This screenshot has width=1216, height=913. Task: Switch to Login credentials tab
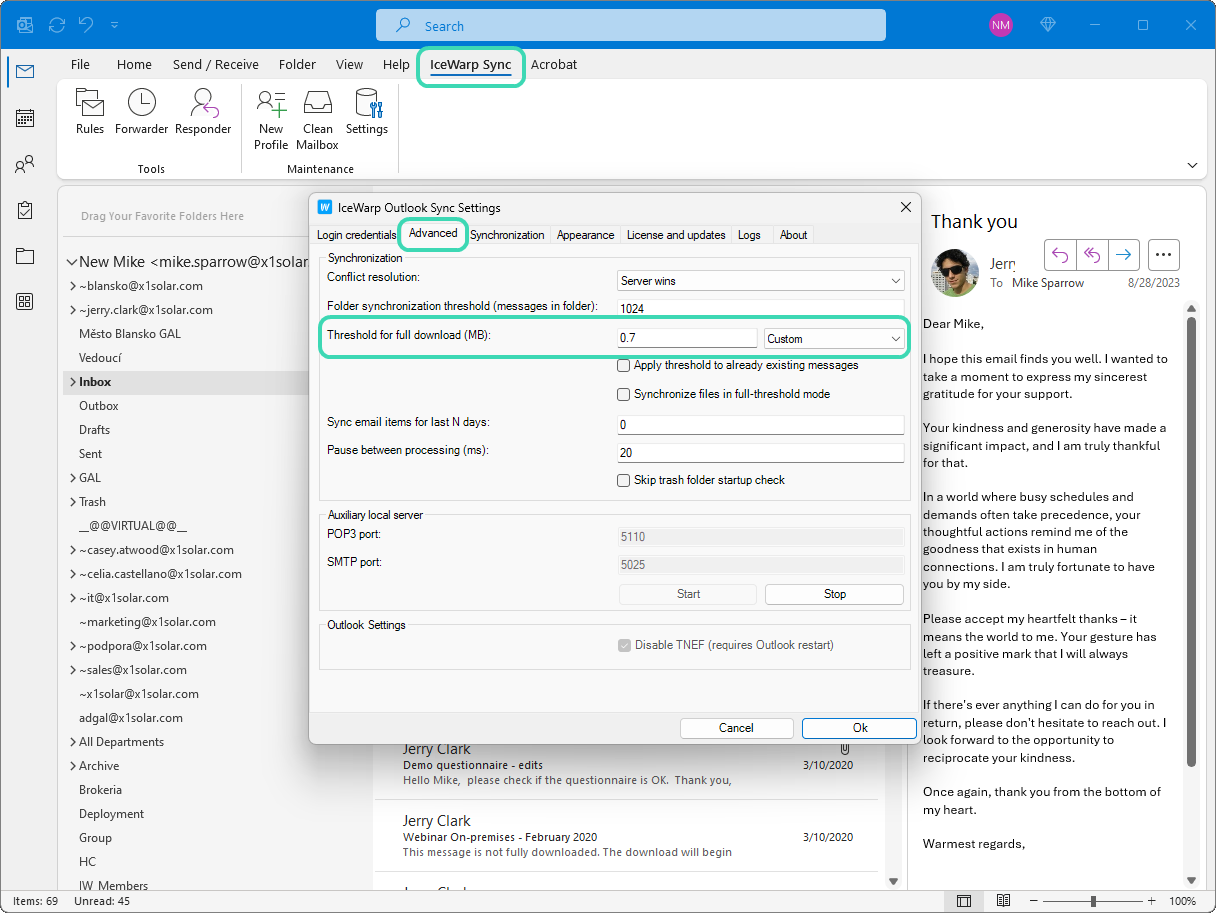(356, 235)
